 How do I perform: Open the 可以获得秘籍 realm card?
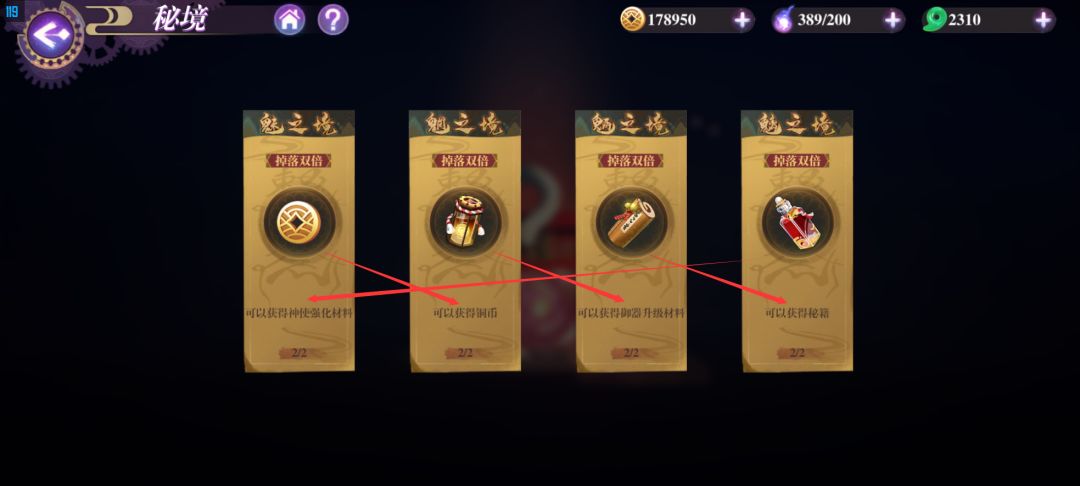[x=797, y=241]
